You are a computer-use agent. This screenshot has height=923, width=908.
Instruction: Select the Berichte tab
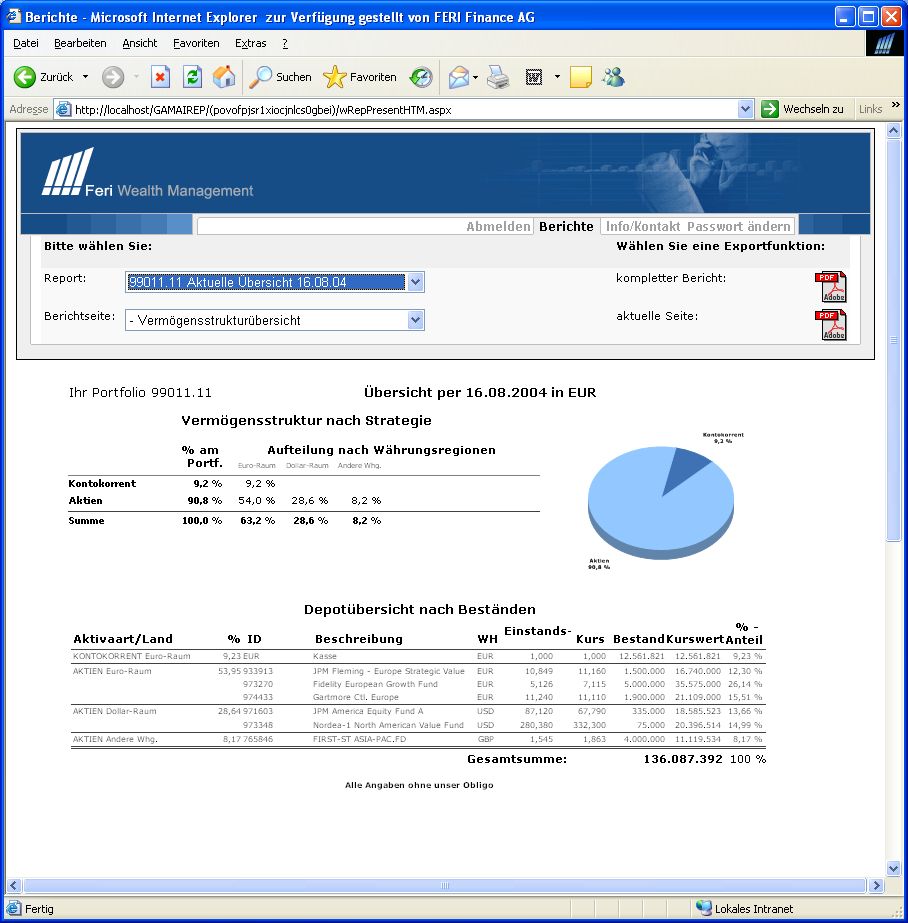(x=566, y=227)
